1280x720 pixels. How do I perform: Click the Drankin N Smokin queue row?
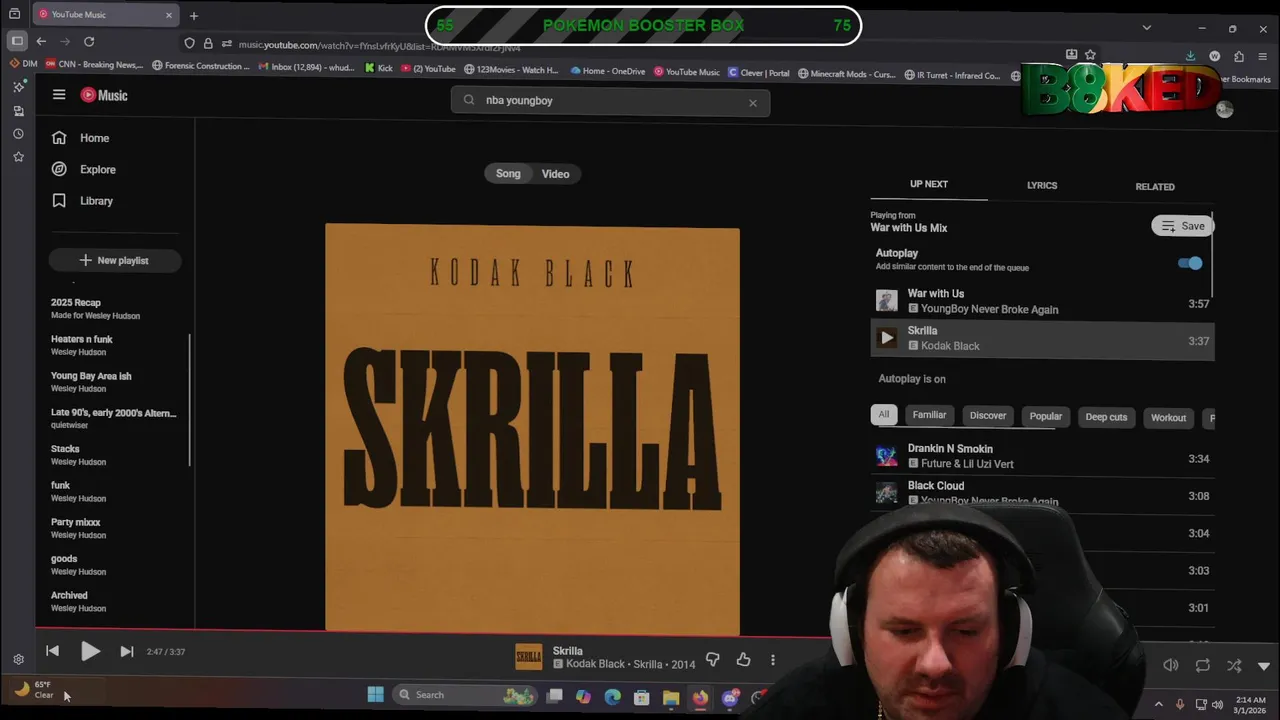1042,457
